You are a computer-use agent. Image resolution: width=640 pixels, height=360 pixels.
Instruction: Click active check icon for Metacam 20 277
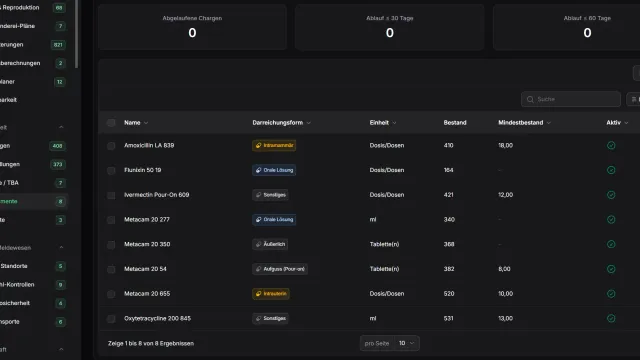coord(611,220)
